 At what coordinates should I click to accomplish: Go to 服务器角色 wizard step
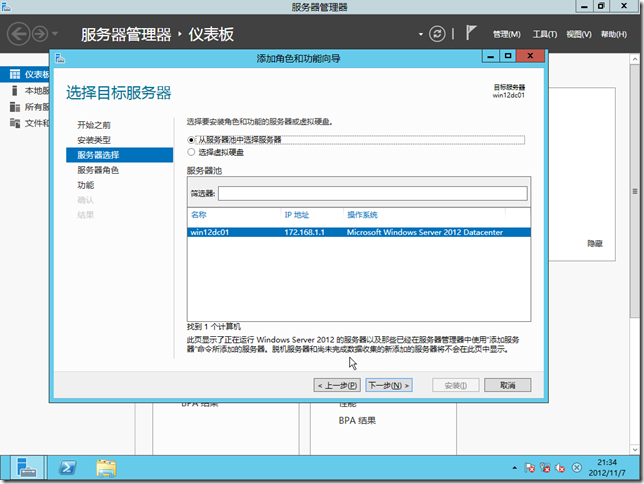[x=98, y=170]
